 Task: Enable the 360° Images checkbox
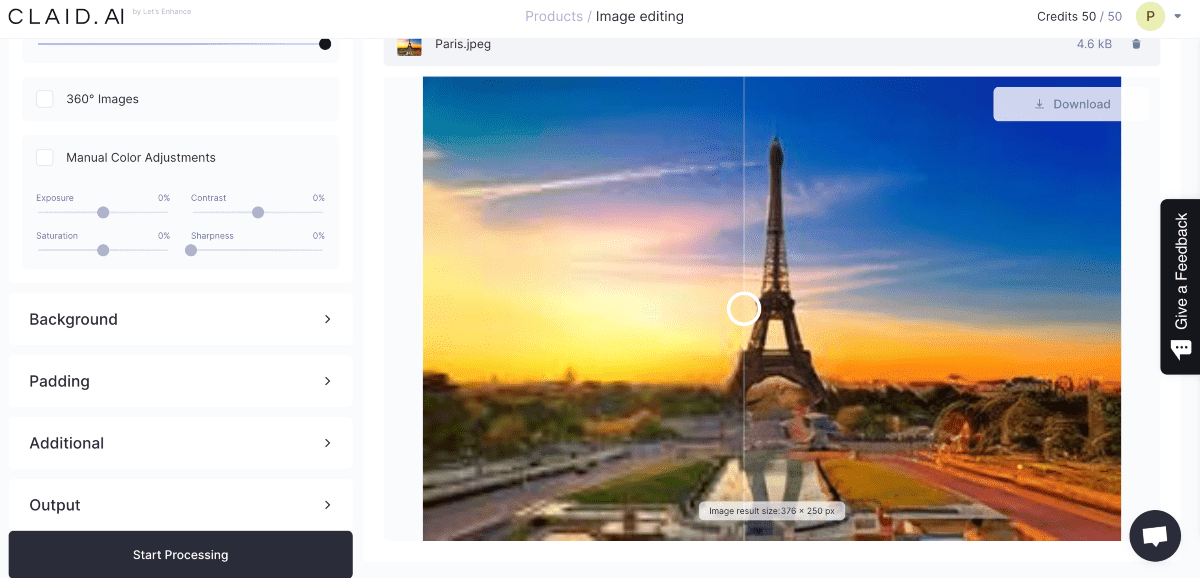(45, 99)
